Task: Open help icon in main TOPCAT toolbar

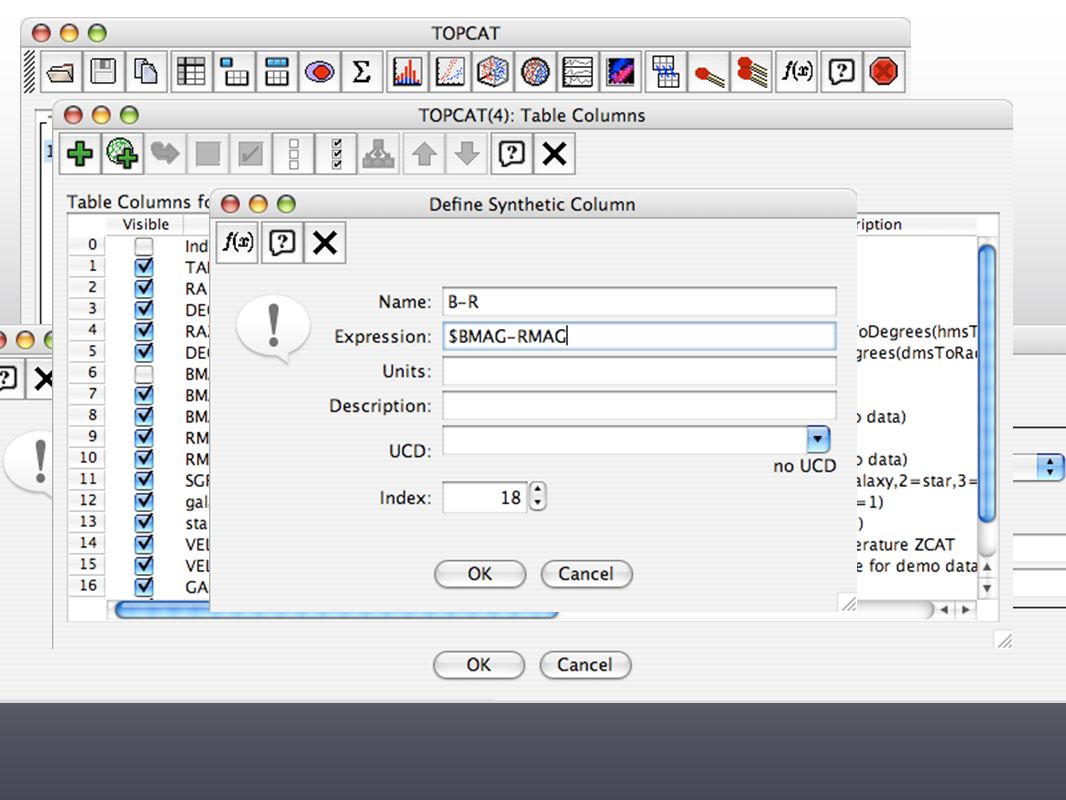Action: (x=840, y=71)
